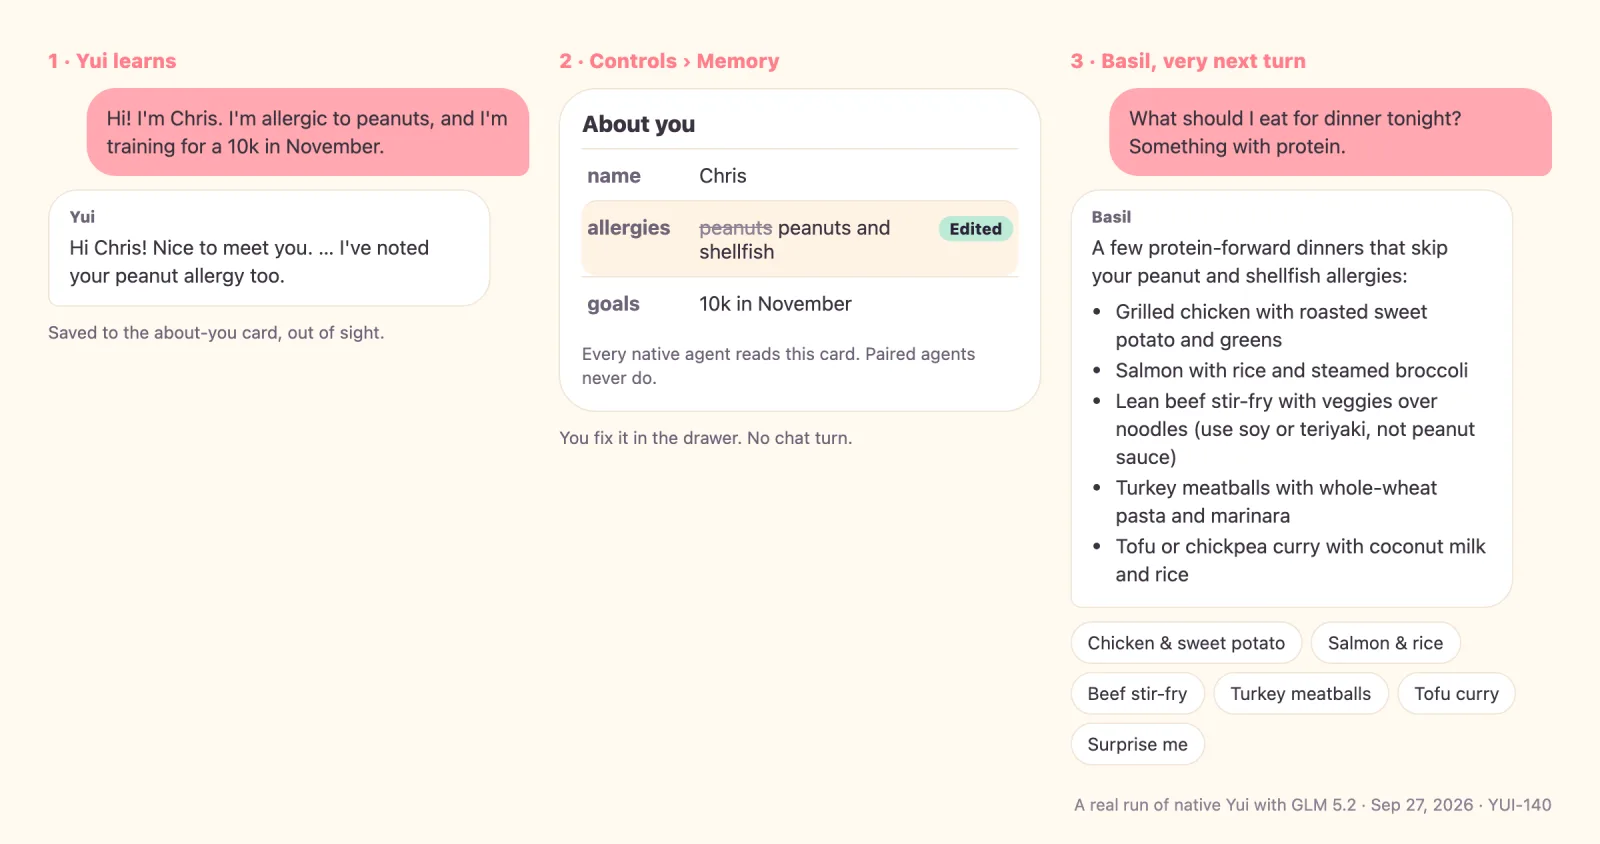This screenshot has width=1600, height=844.
Task: Click the About you card heading
Action: [639, 124]
